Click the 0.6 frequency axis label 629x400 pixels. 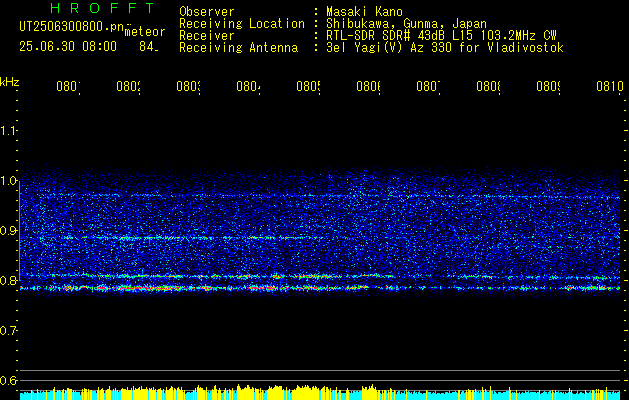tap(9, 380)
